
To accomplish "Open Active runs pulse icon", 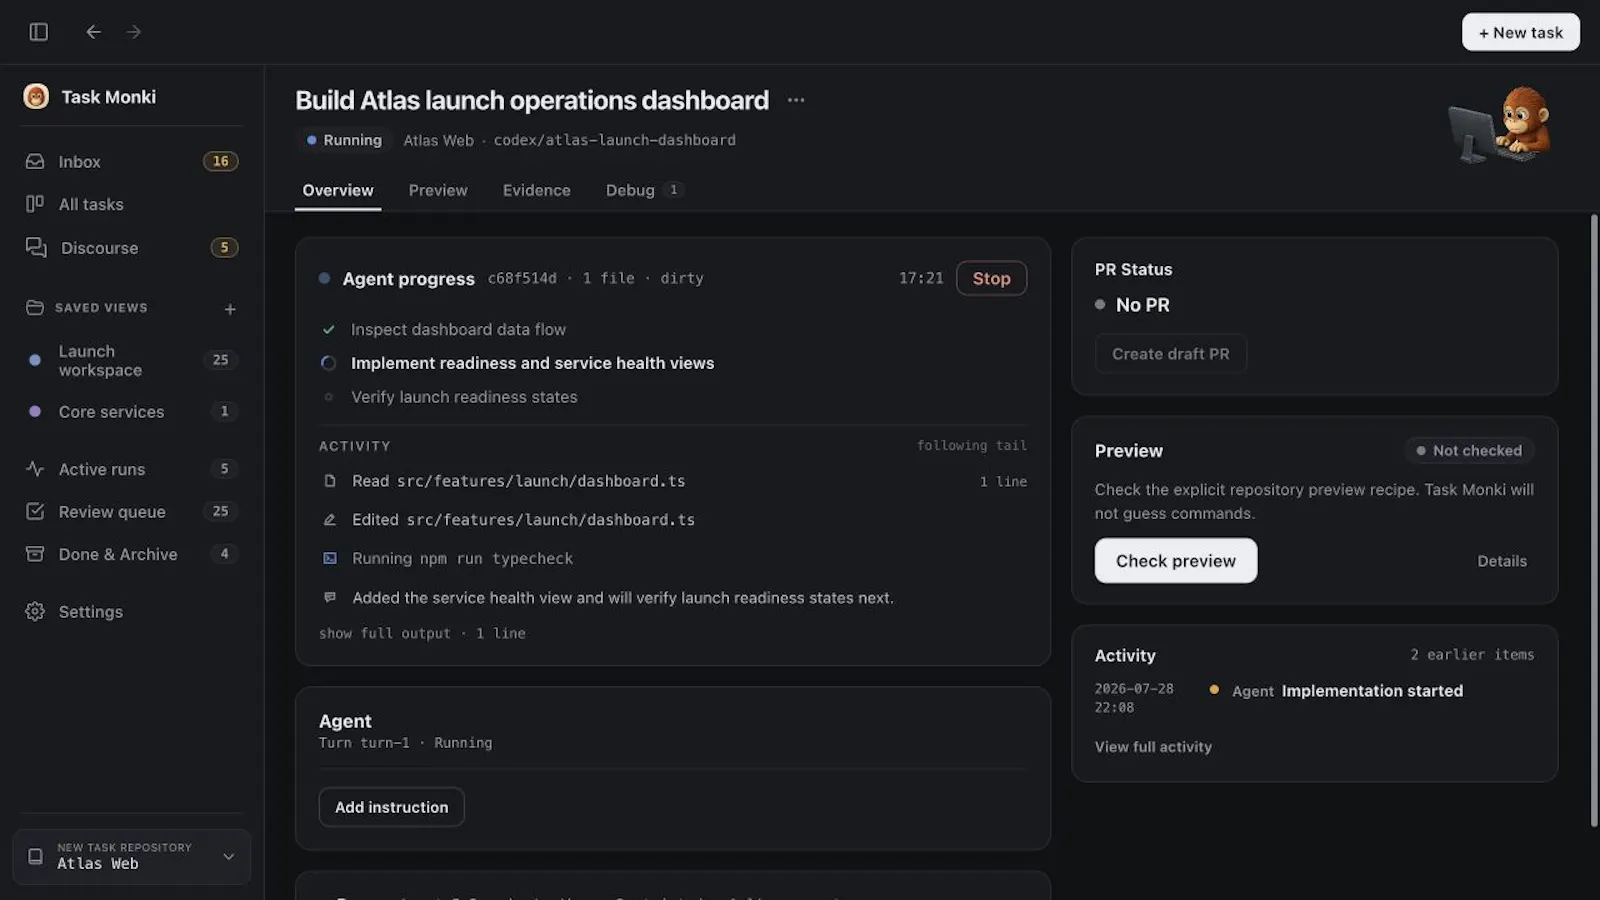I will tap(35, 469).
